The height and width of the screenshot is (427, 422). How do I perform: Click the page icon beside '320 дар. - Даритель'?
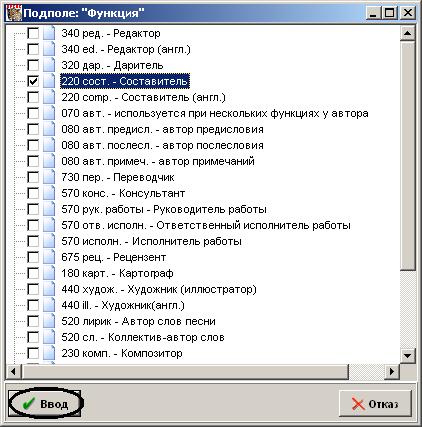click(x=49, y=65)
